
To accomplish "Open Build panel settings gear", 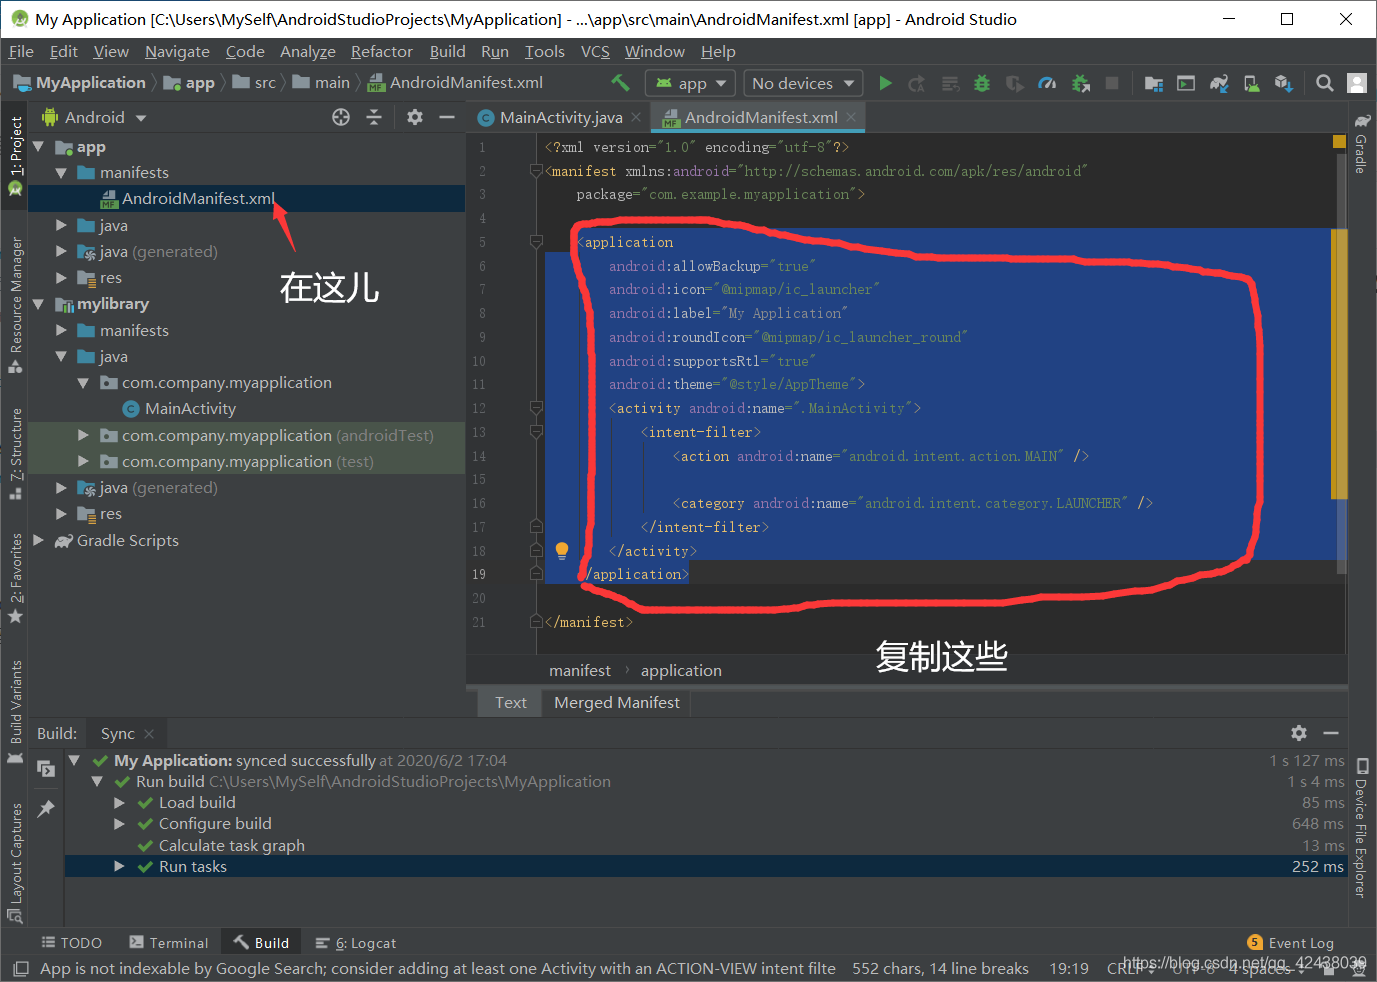I will 1299,733.
